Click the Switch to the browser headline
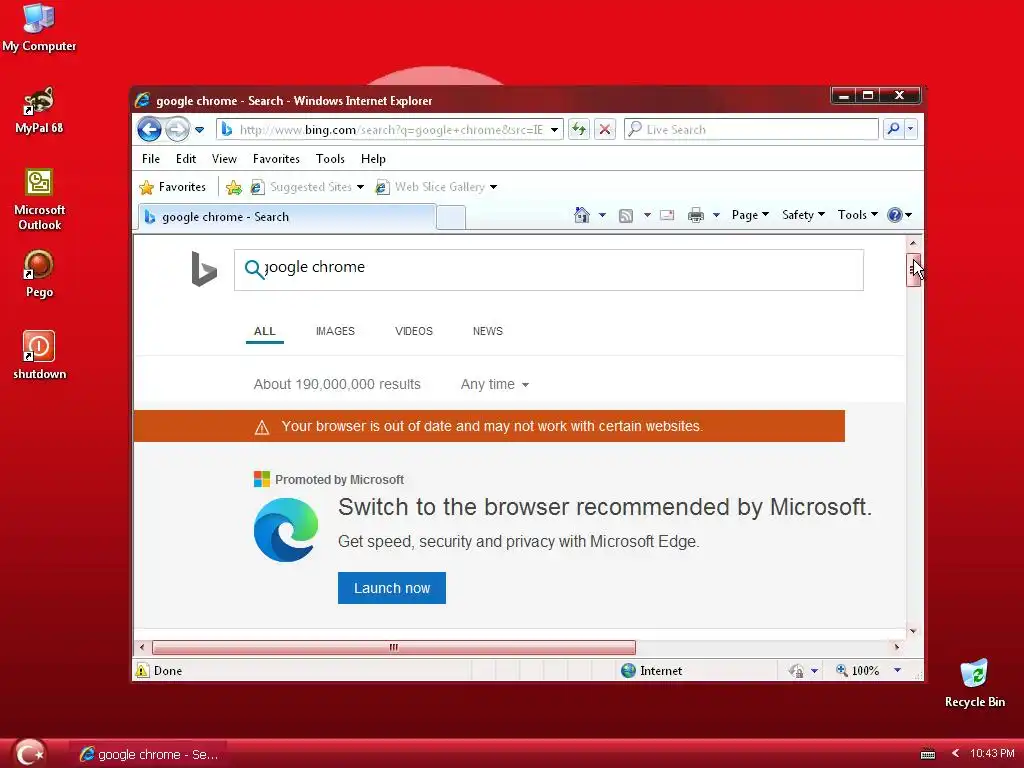The image size is (1024, 768). 605,507
